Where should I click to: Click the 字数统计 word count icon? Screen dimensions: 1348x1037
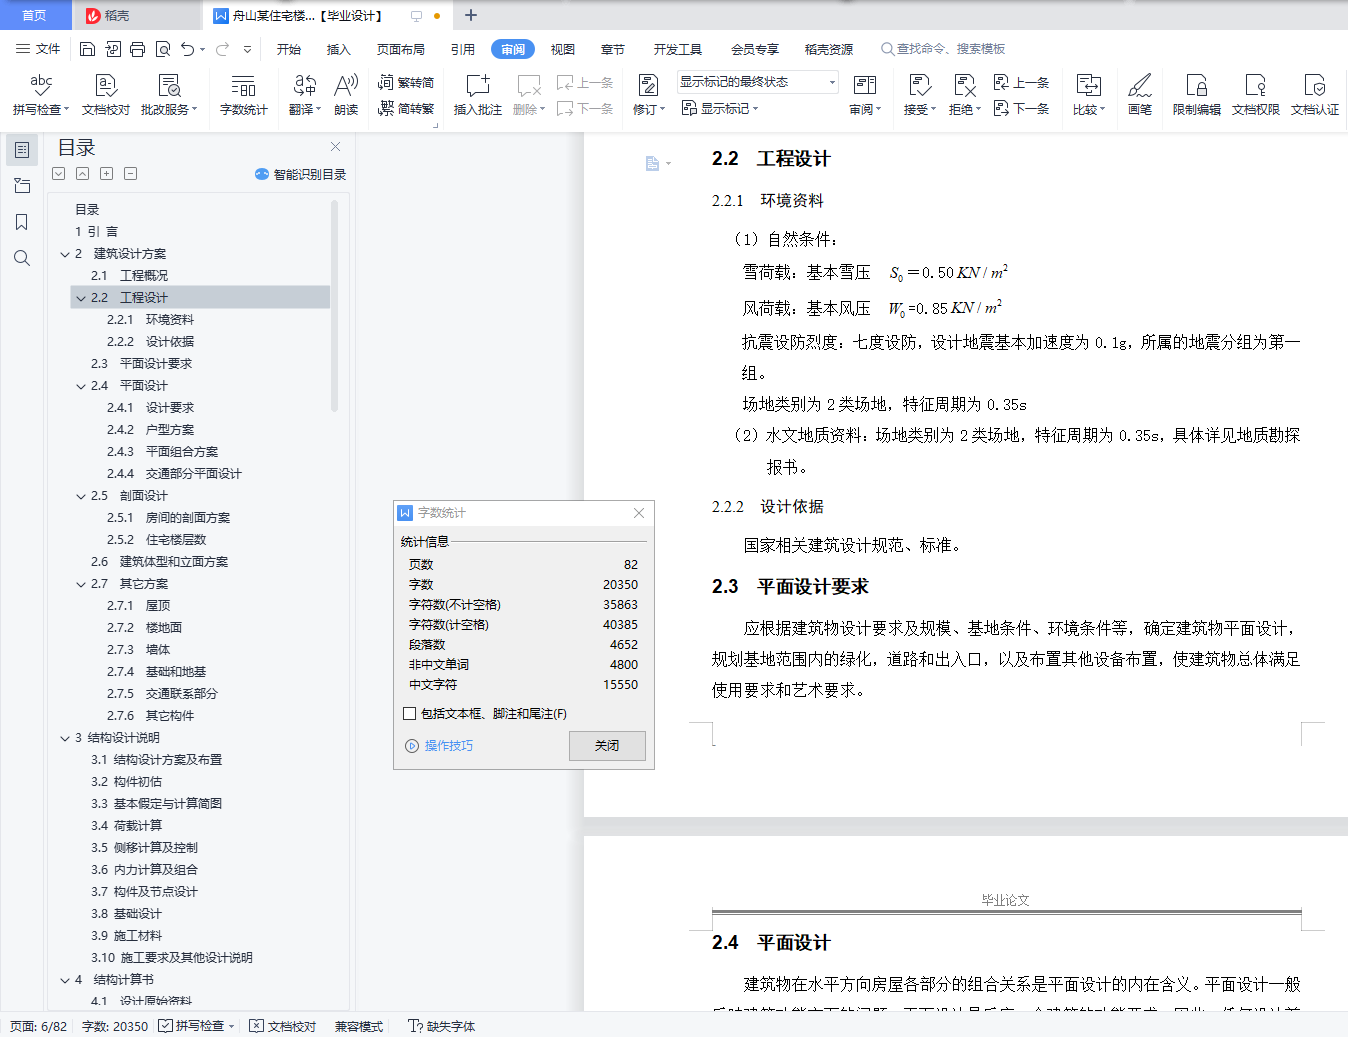(243, 95)
